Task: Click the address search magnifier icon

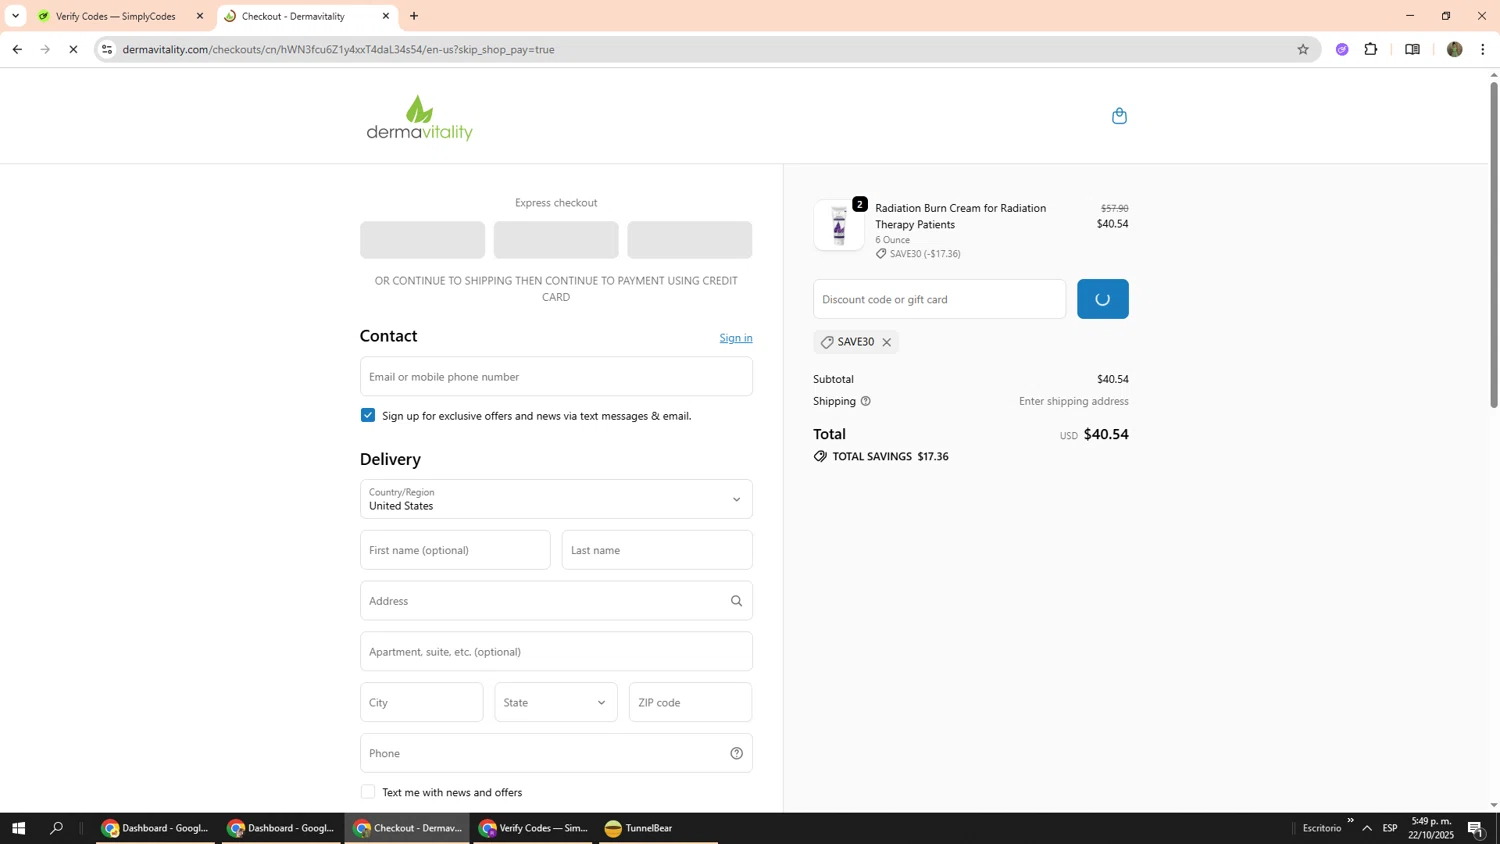Action: click(736, 601)
